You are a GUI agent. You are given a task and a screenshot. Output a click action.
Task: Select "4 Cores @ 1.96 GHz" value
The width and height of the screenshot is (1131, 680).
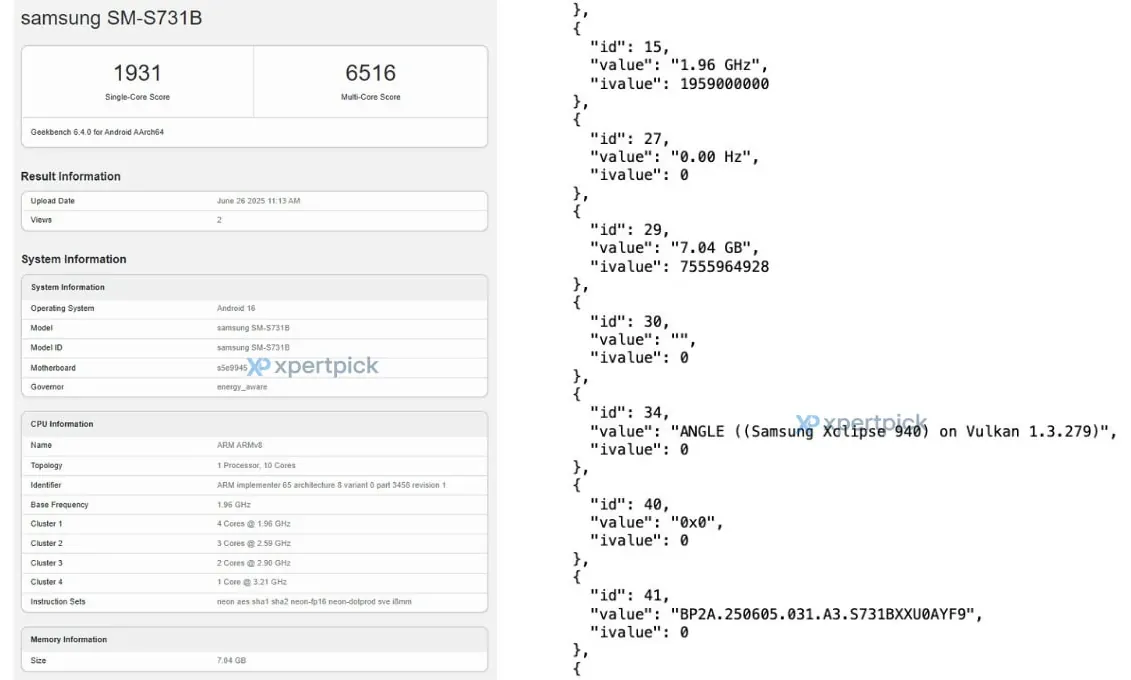click(254, 524)
